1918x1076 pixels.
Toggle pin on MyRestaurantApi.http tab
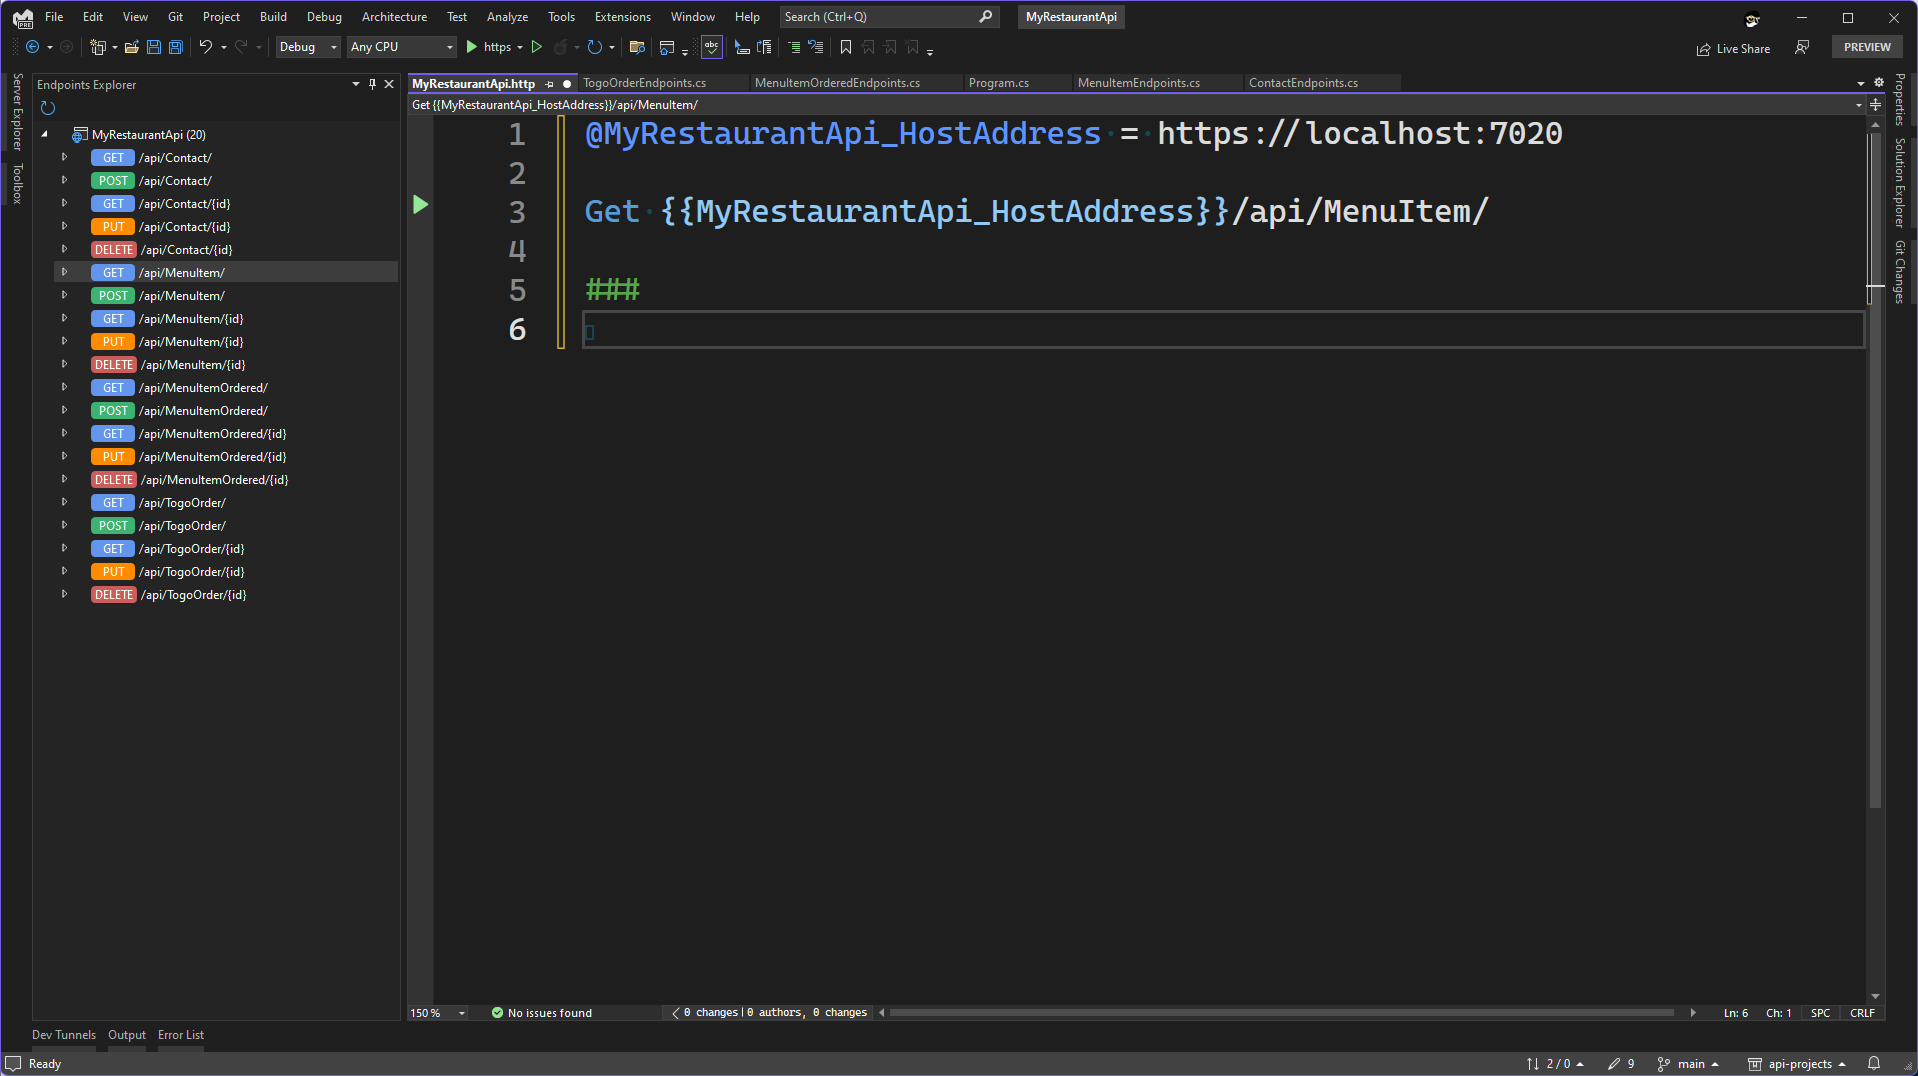point(549,84)
